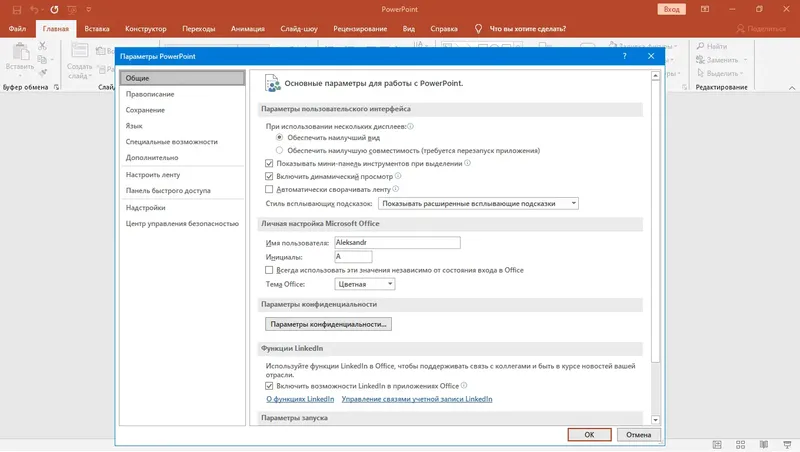Screen dimensions: 800x452
Task: Click the Cut scissors icon
Action: click(x=42, y=46)
